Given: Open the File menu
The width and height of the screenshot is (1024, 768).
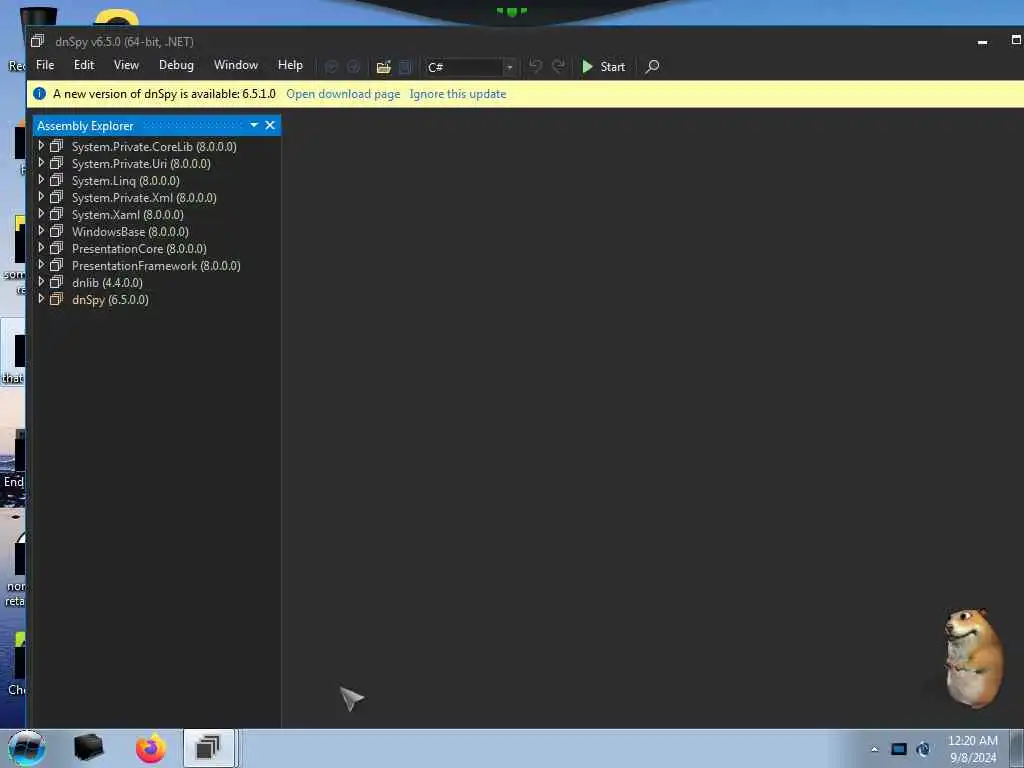Looking at the screenshot, I should click(45, 65).
